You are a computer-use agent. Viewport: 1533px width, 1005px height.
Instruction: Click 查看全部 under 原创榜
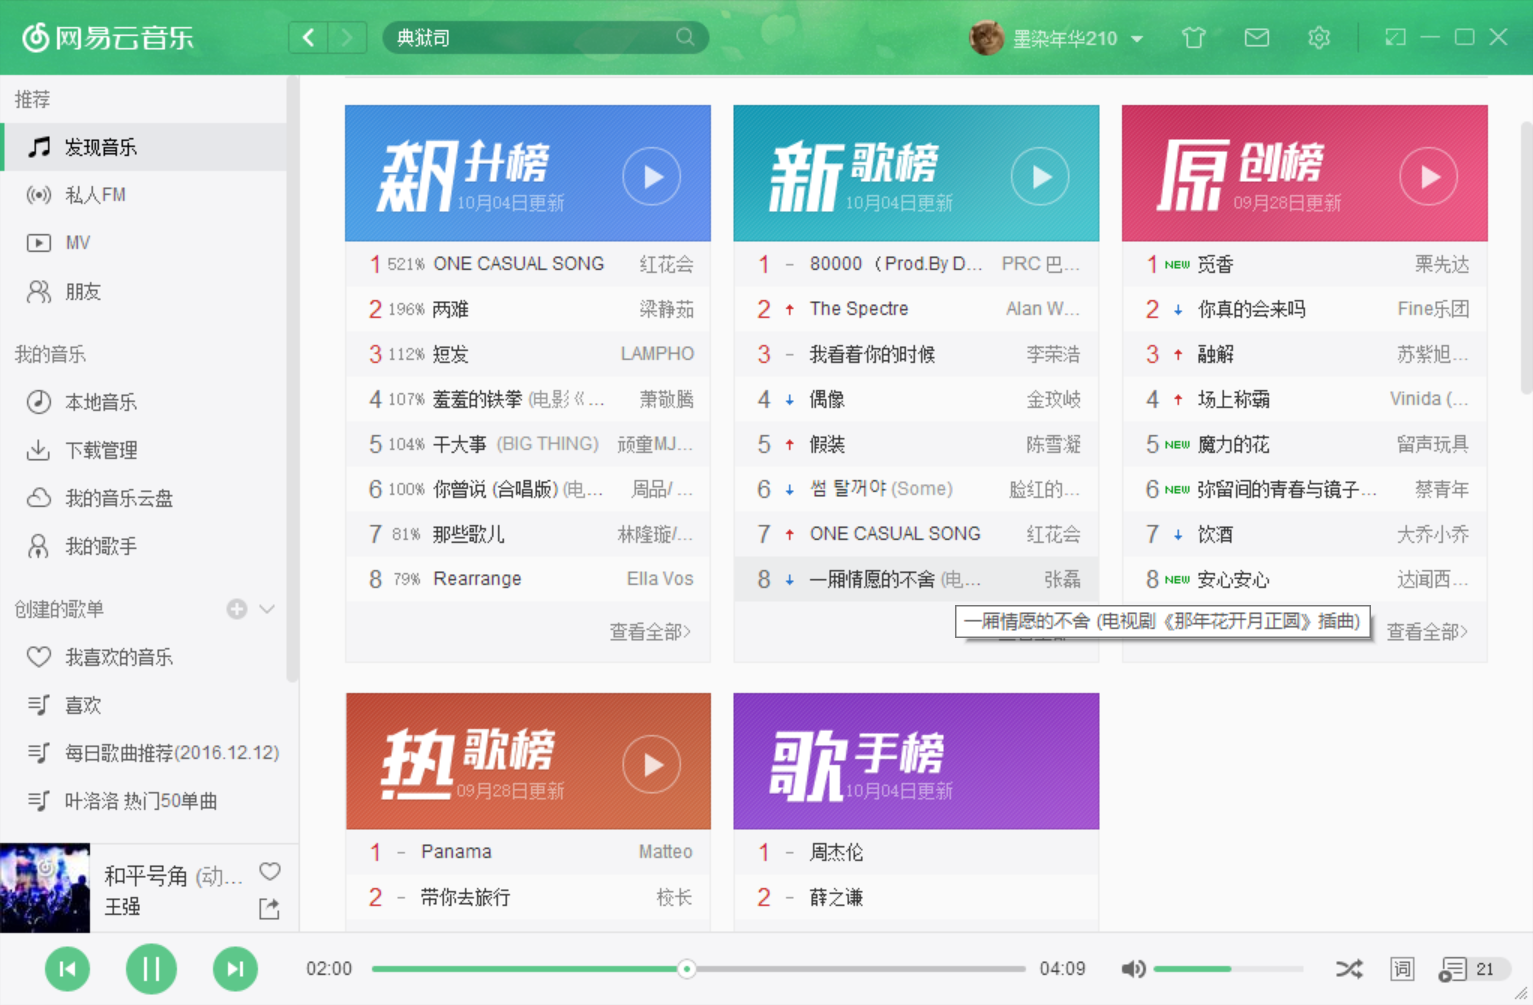(1427, 632)
